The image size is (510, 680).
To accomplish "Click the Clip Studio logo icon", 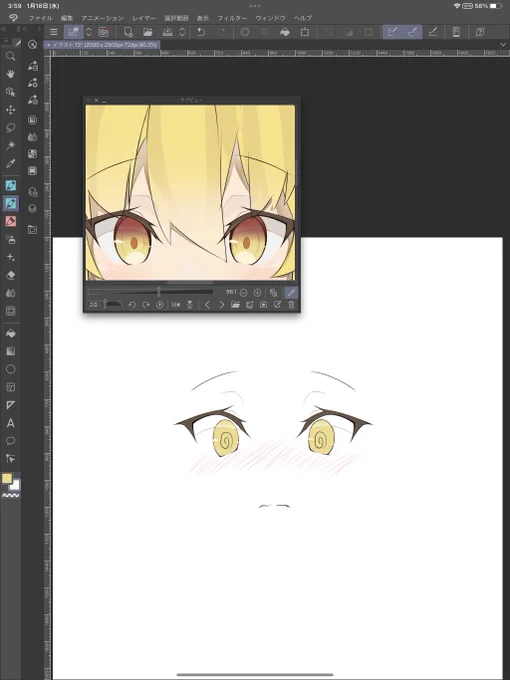I will click(x=13, y=18).
